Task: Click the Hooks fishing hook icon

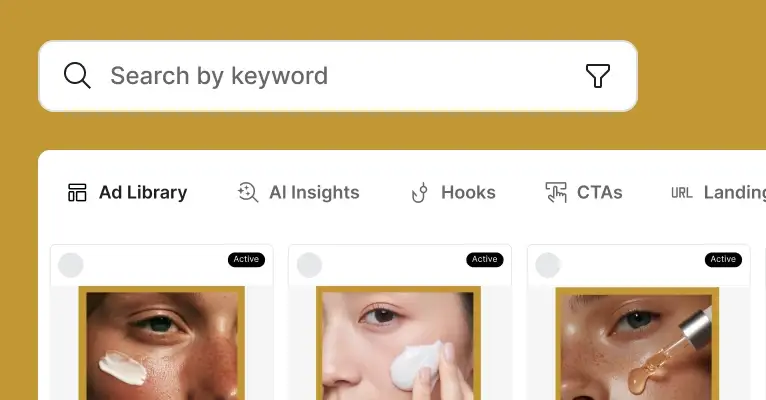Action: (420, 192)
